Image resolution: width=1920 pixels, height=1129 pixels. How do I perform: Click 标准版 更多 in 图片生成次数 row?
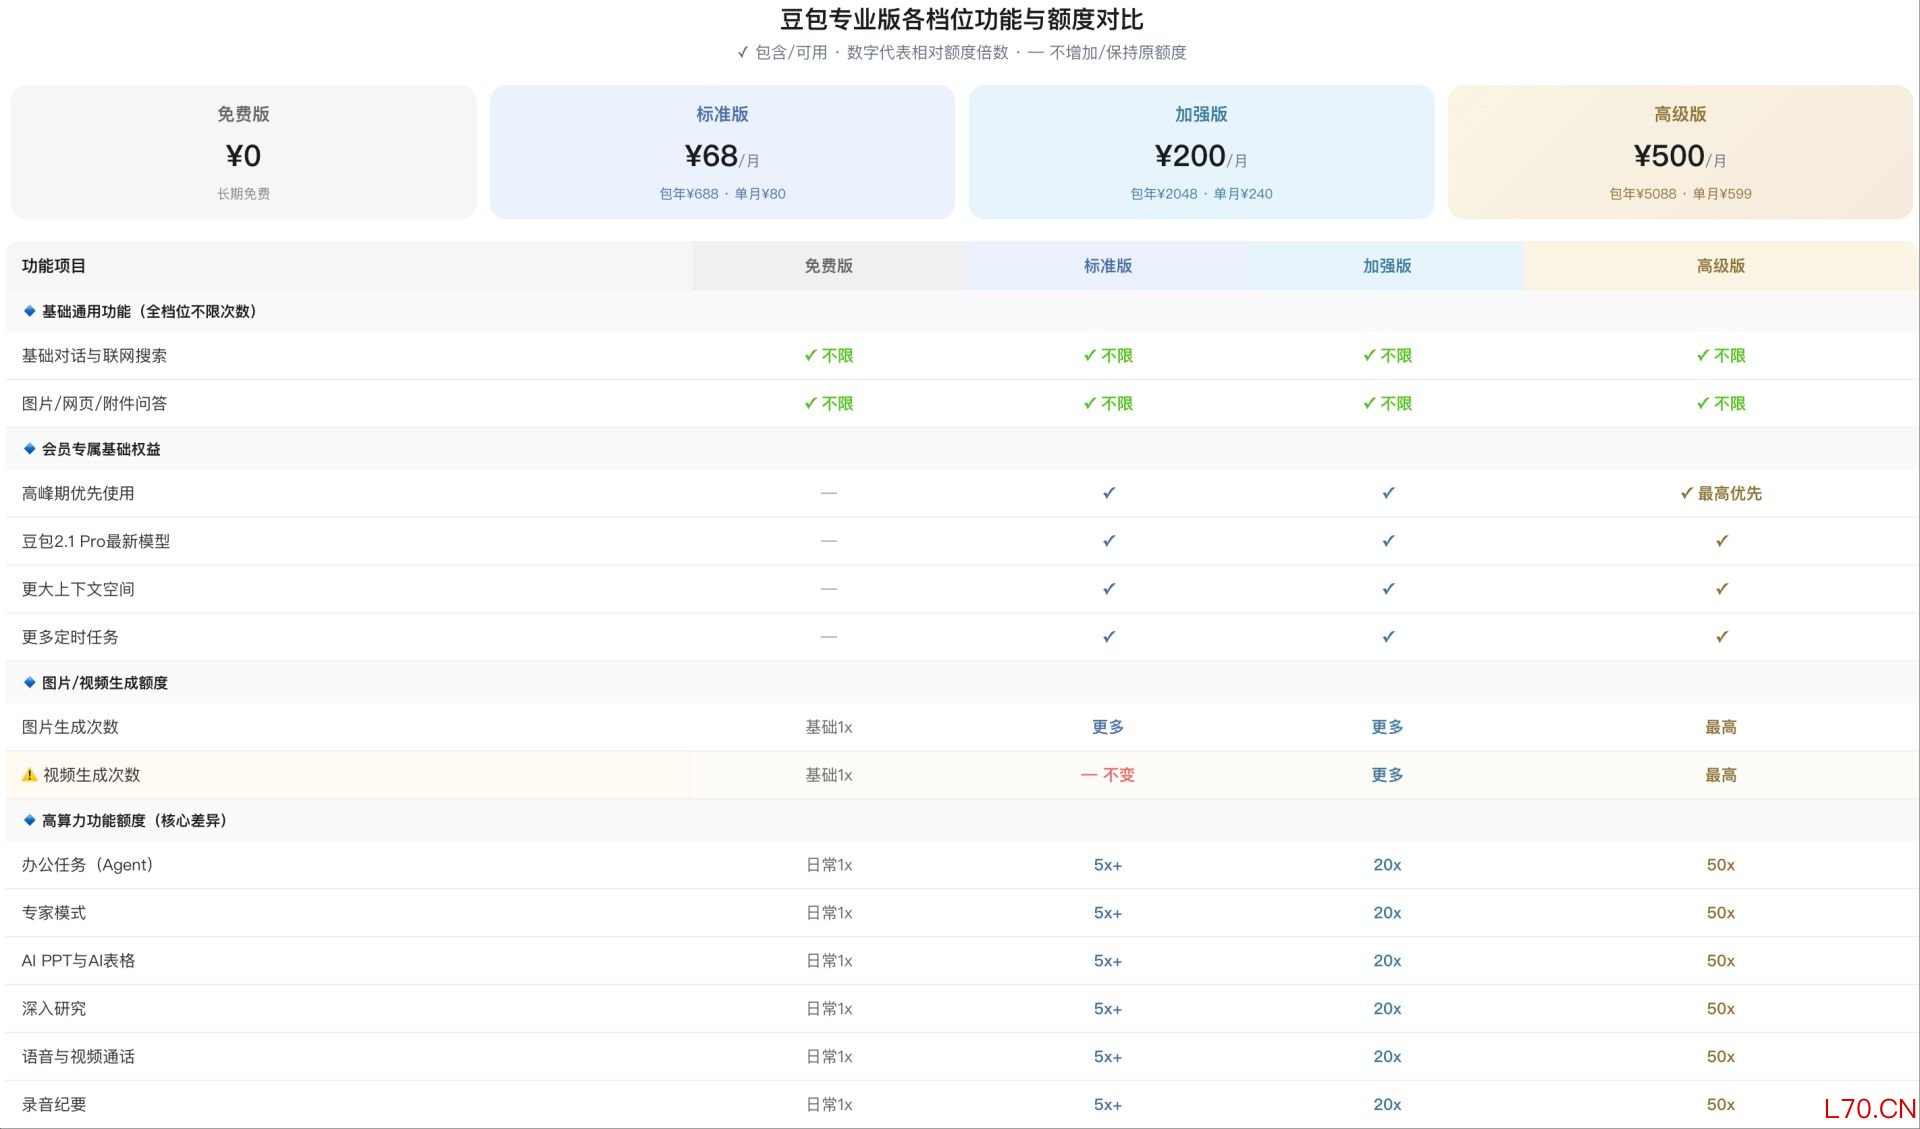[x=1108, y=727]
